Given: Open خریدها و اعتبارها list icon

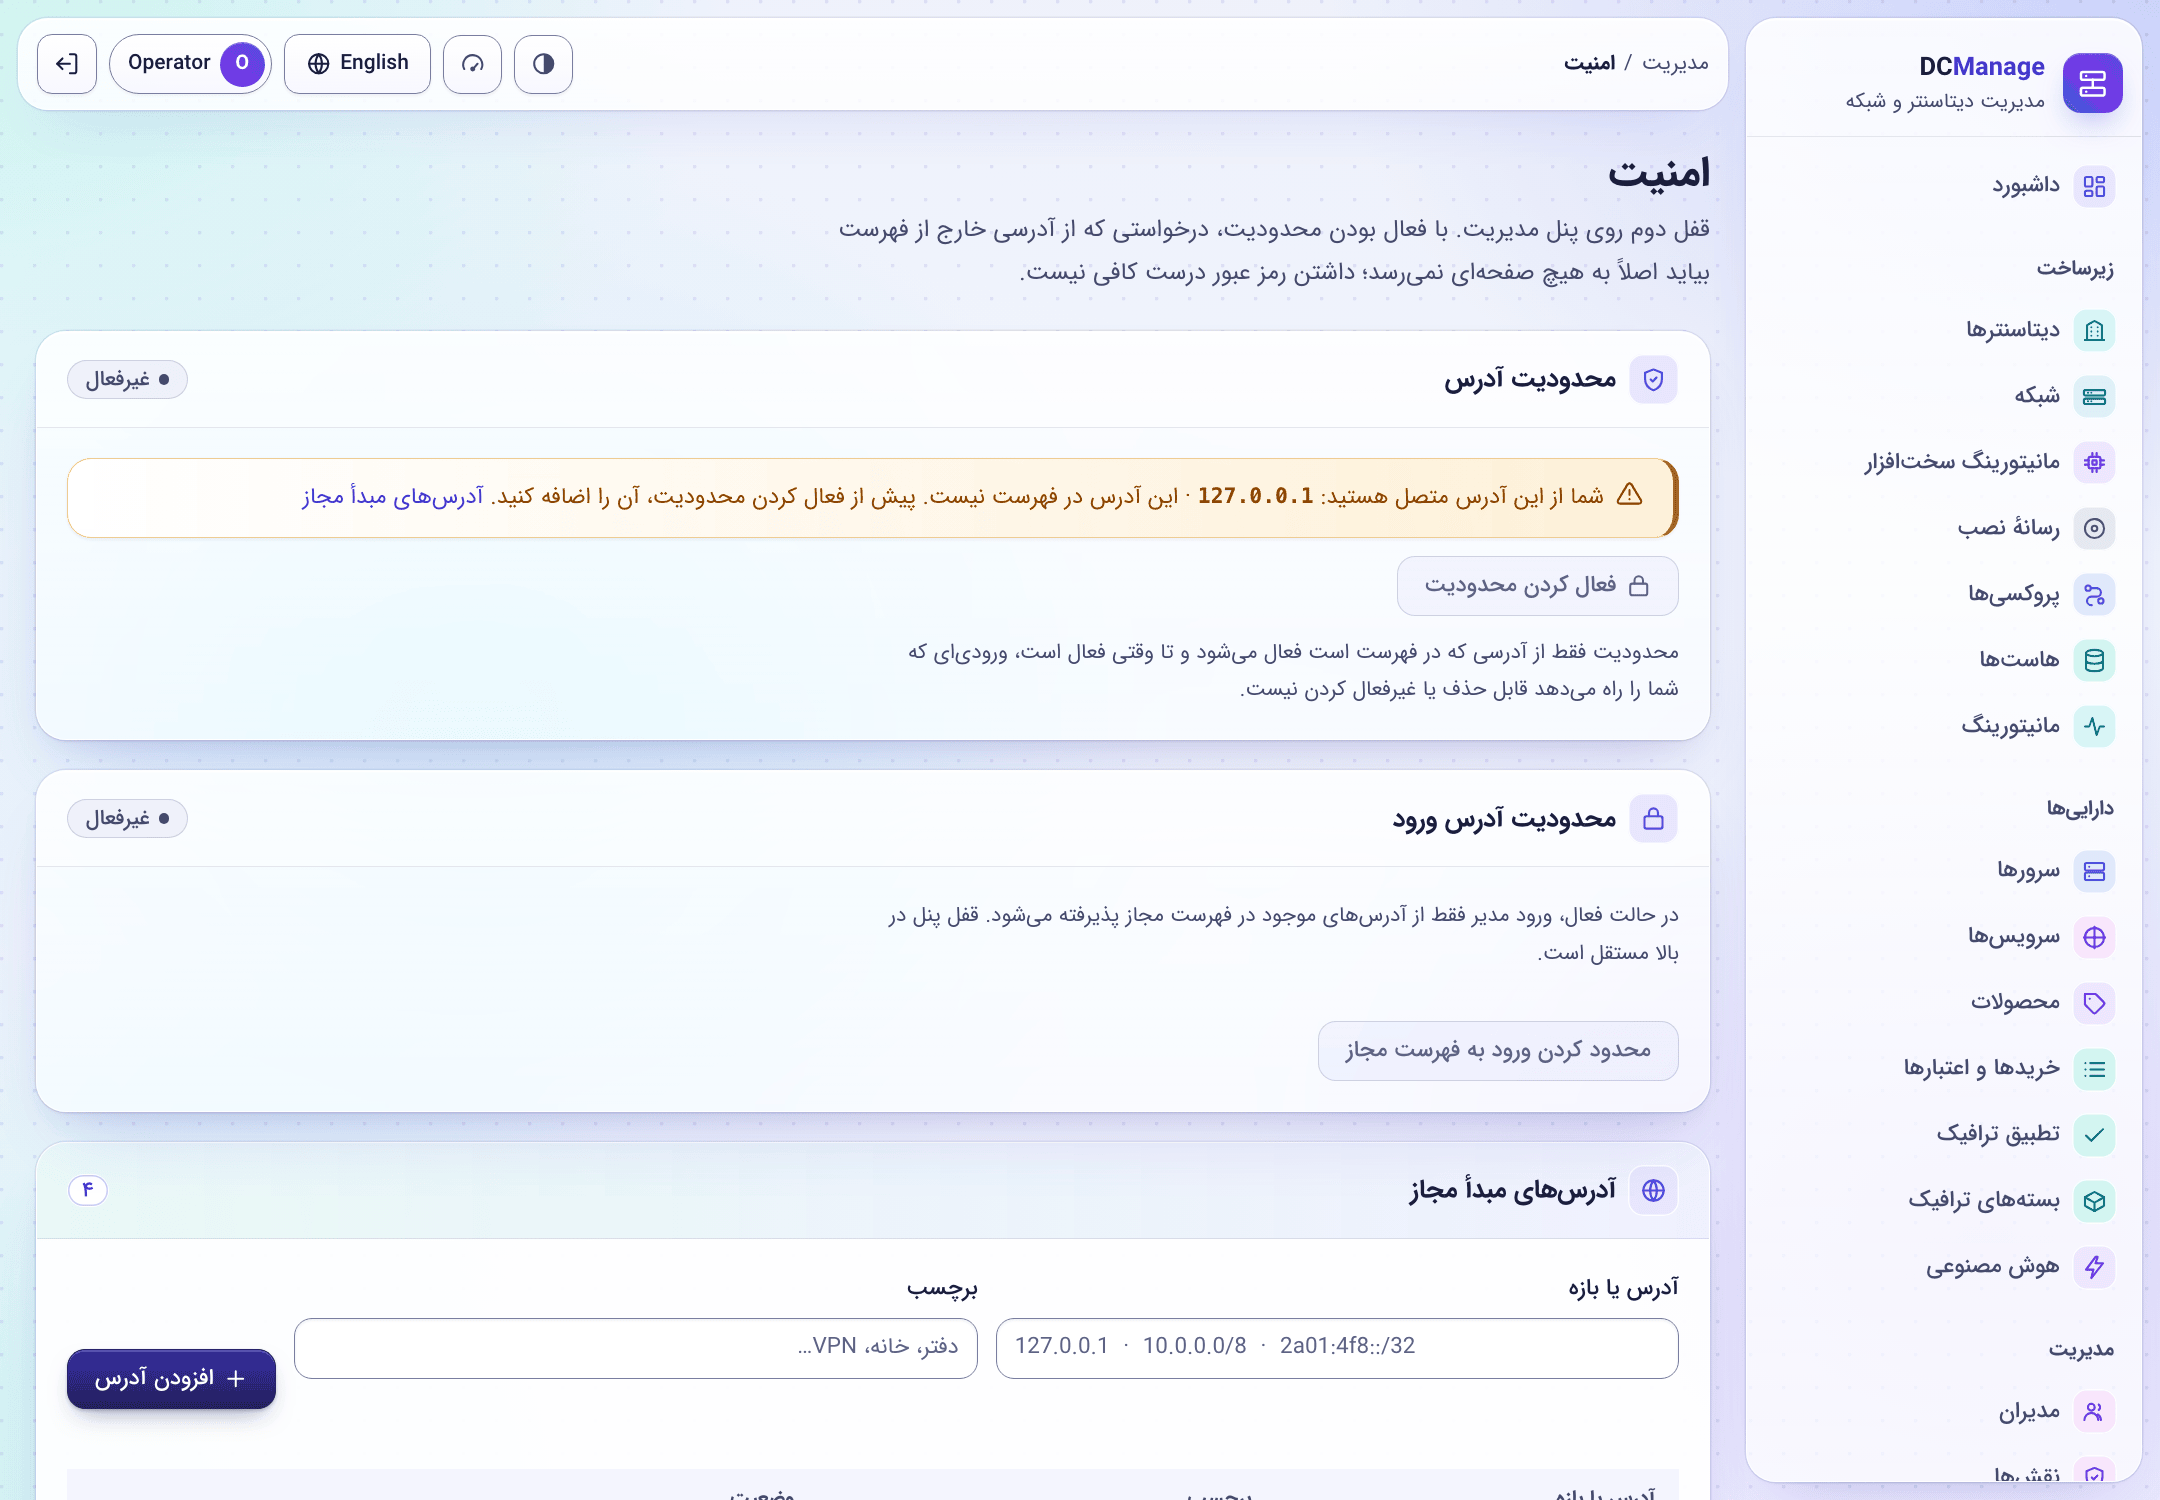Looking at the screenshot, I should click(2094, 1069).
